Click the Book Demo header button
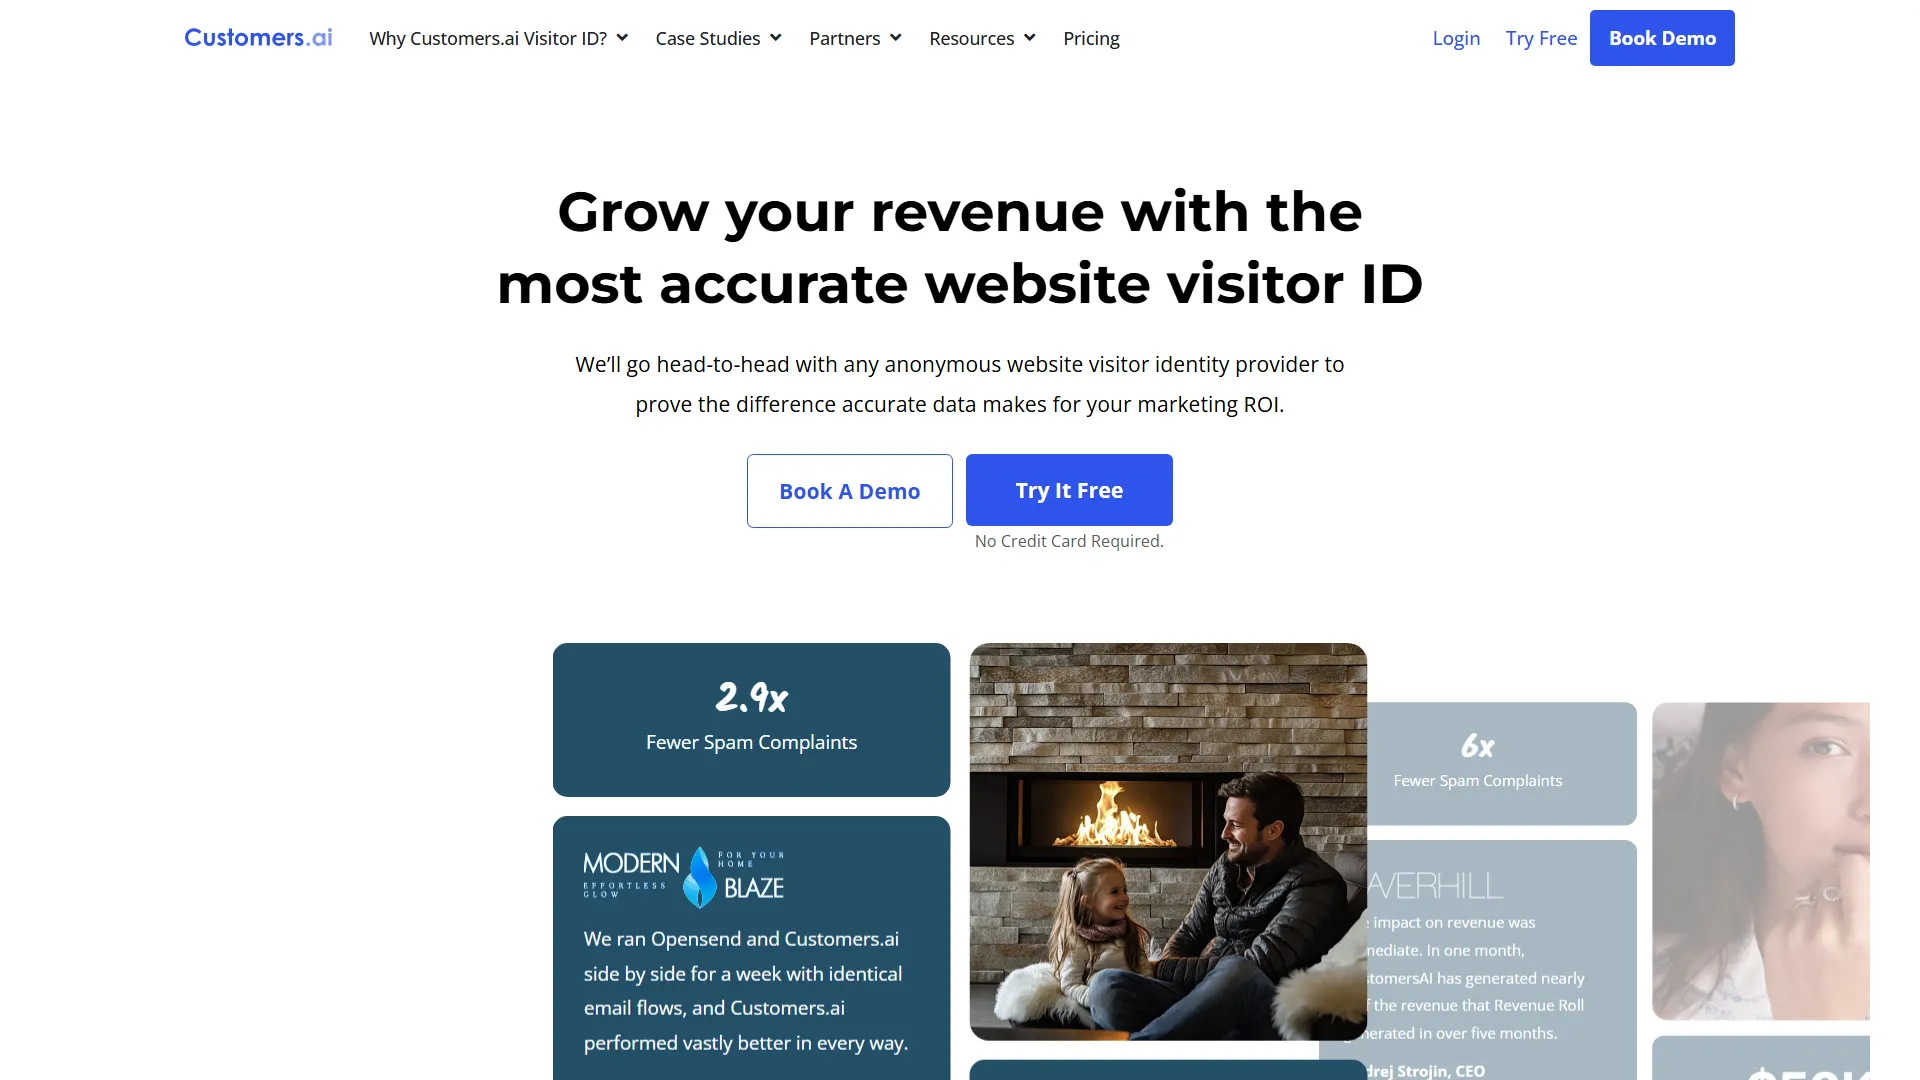 [1662, 38]
